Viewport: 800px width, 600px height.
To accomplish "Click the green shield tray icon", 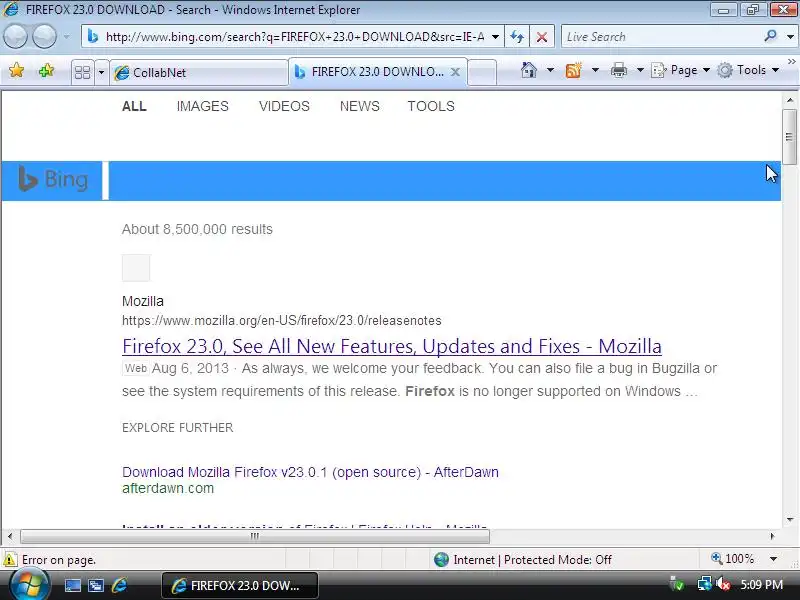I will pyautogui.click(x=677, y=584).
